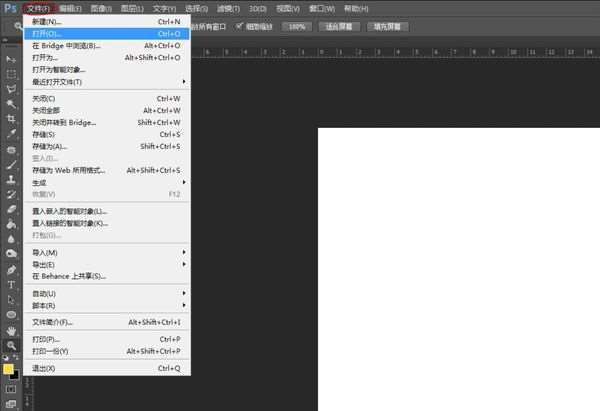Click the 适合屏幕 button
The width and height of the screenshot is (600, 411).
click(x=339, y=26)
